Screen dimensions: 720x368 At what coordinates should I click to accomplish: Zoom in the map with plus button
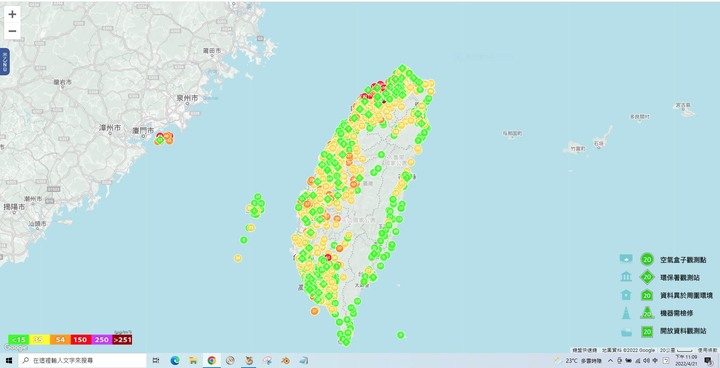(x=12, y=14)
